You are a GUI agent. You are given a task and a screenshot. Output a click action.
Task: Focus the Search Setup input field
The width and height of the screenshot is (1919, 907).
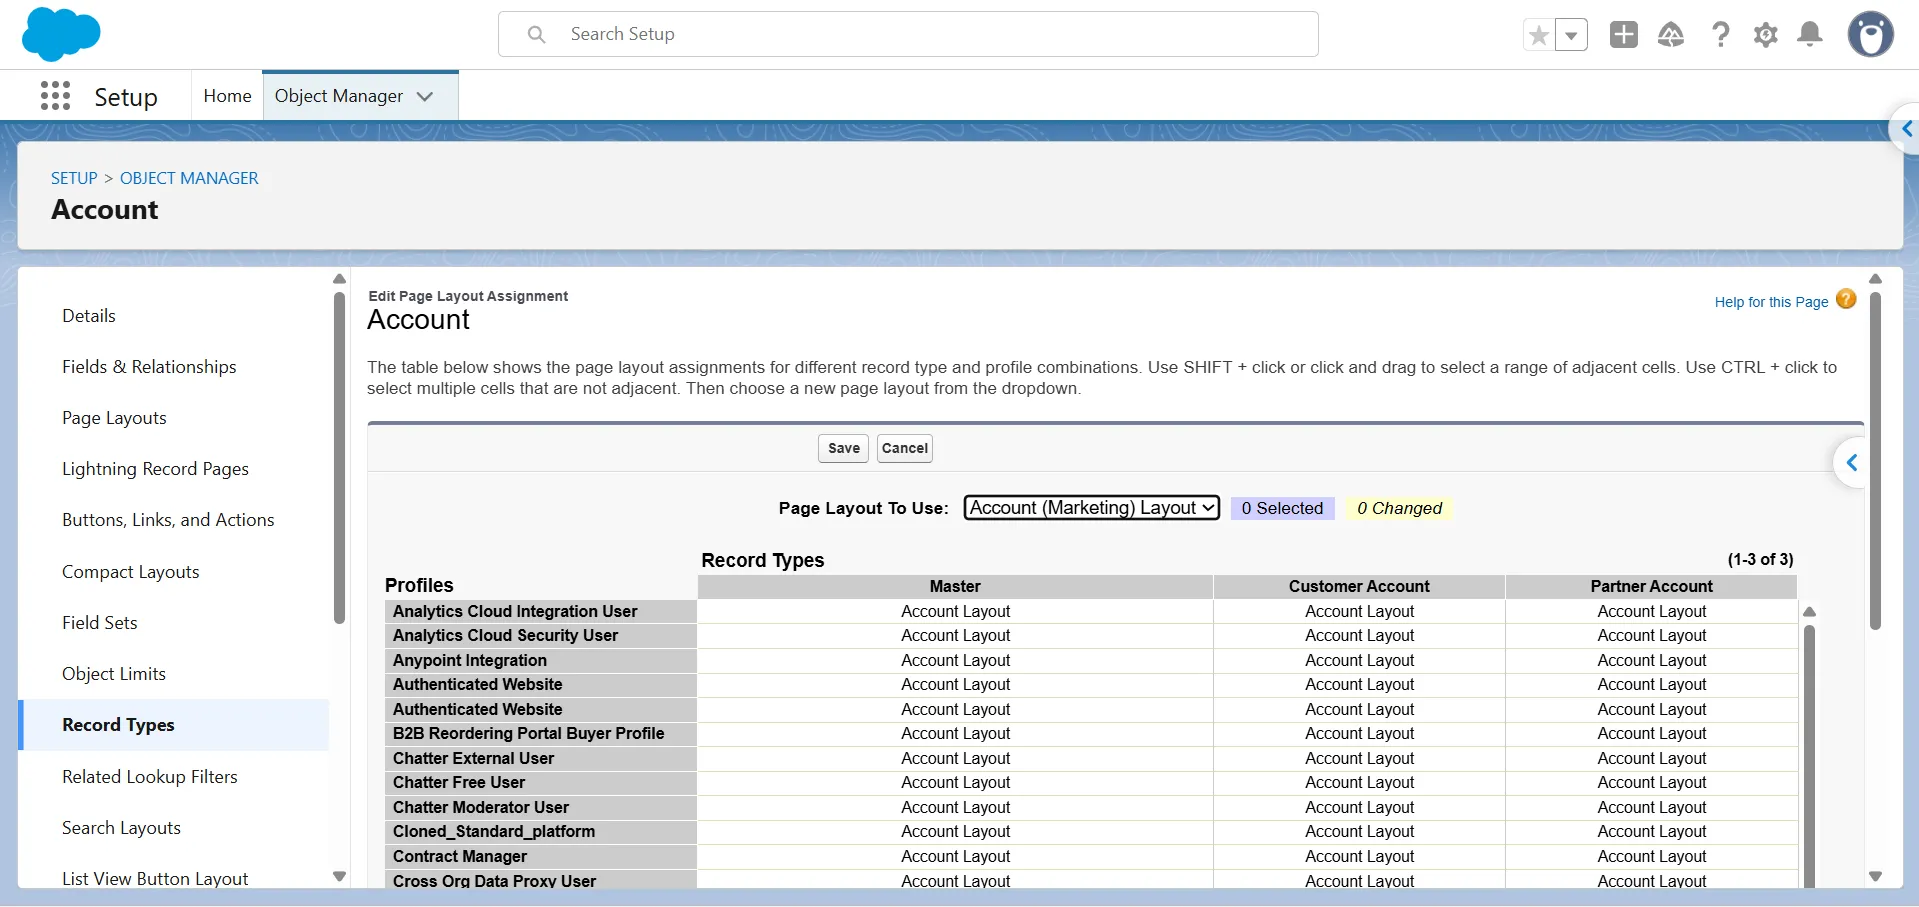pyautogui.click(x=908, y=34)
